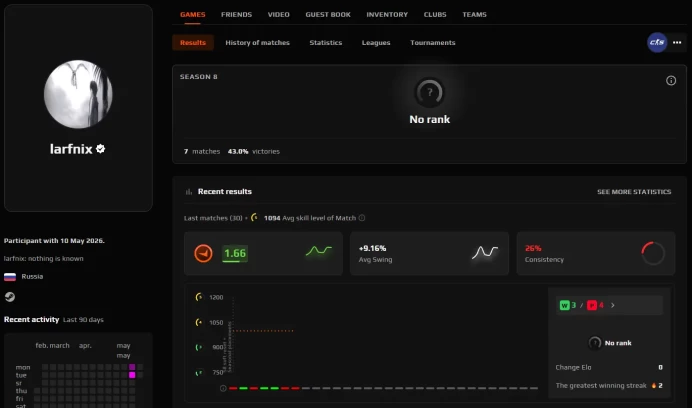Click the 'Last matches (30)' label
The height and width of the screenshot is (408, 692).
(x=213, y=218)
